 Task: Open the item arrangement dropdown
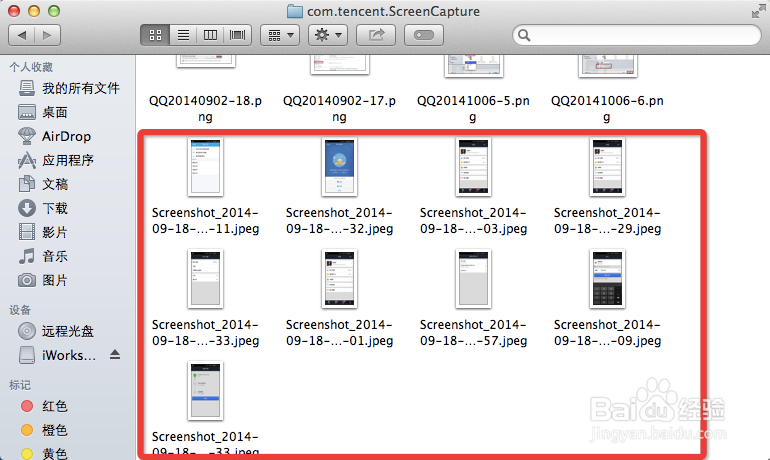pyautogui.click(x=280, y=35)
